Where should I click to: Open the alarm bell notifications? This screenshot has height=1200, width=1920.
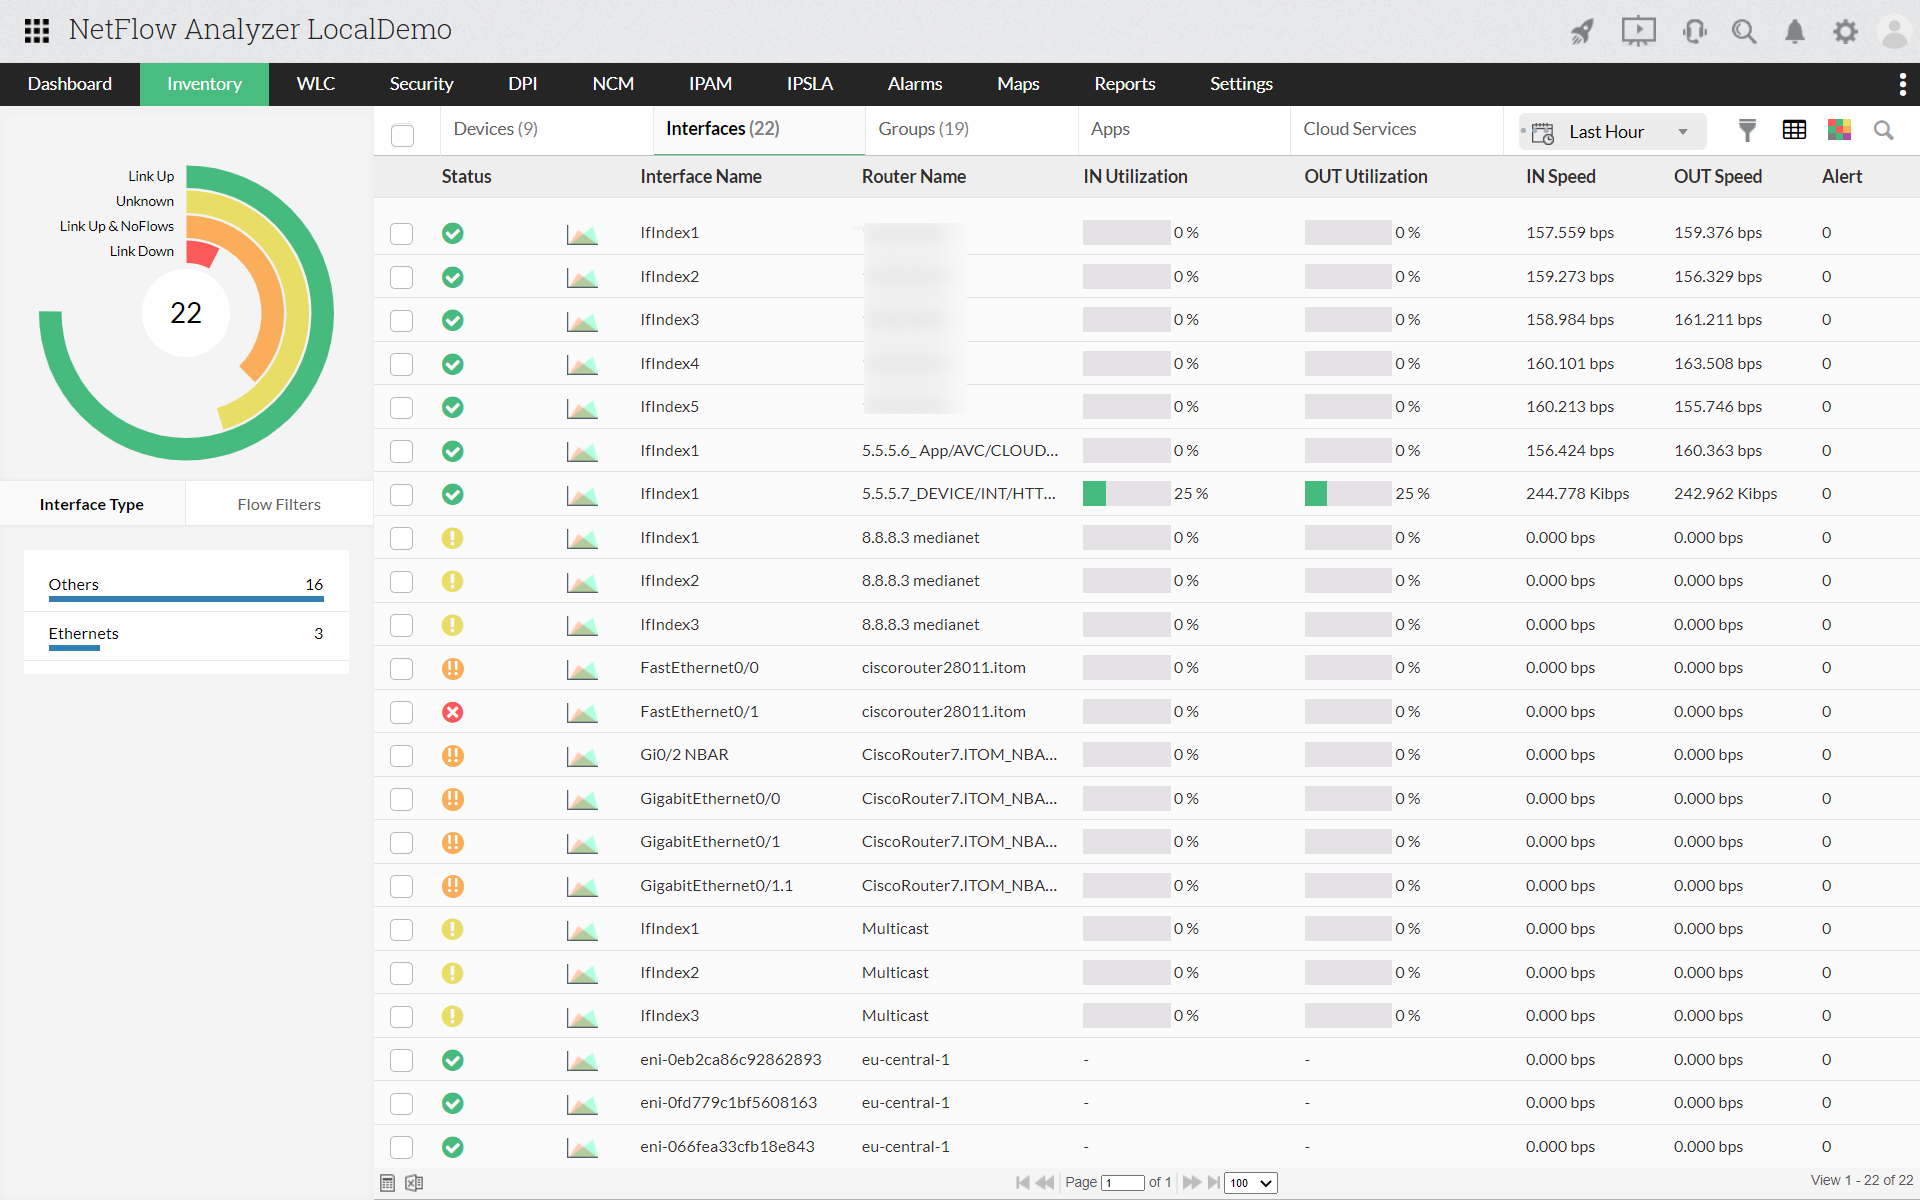coord(1795,32)
